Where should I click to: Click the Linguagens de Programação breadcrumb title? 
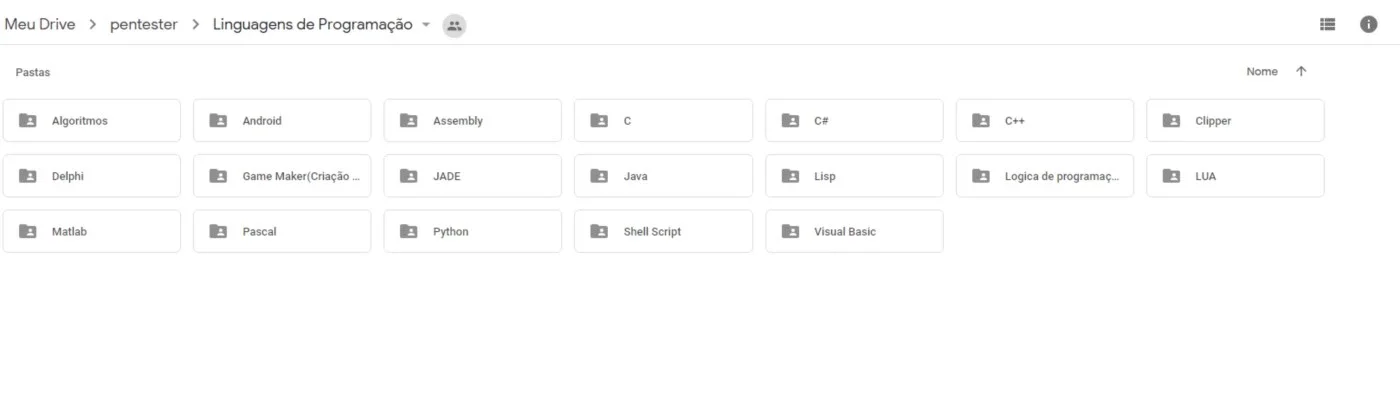click(x=312, y=25)
